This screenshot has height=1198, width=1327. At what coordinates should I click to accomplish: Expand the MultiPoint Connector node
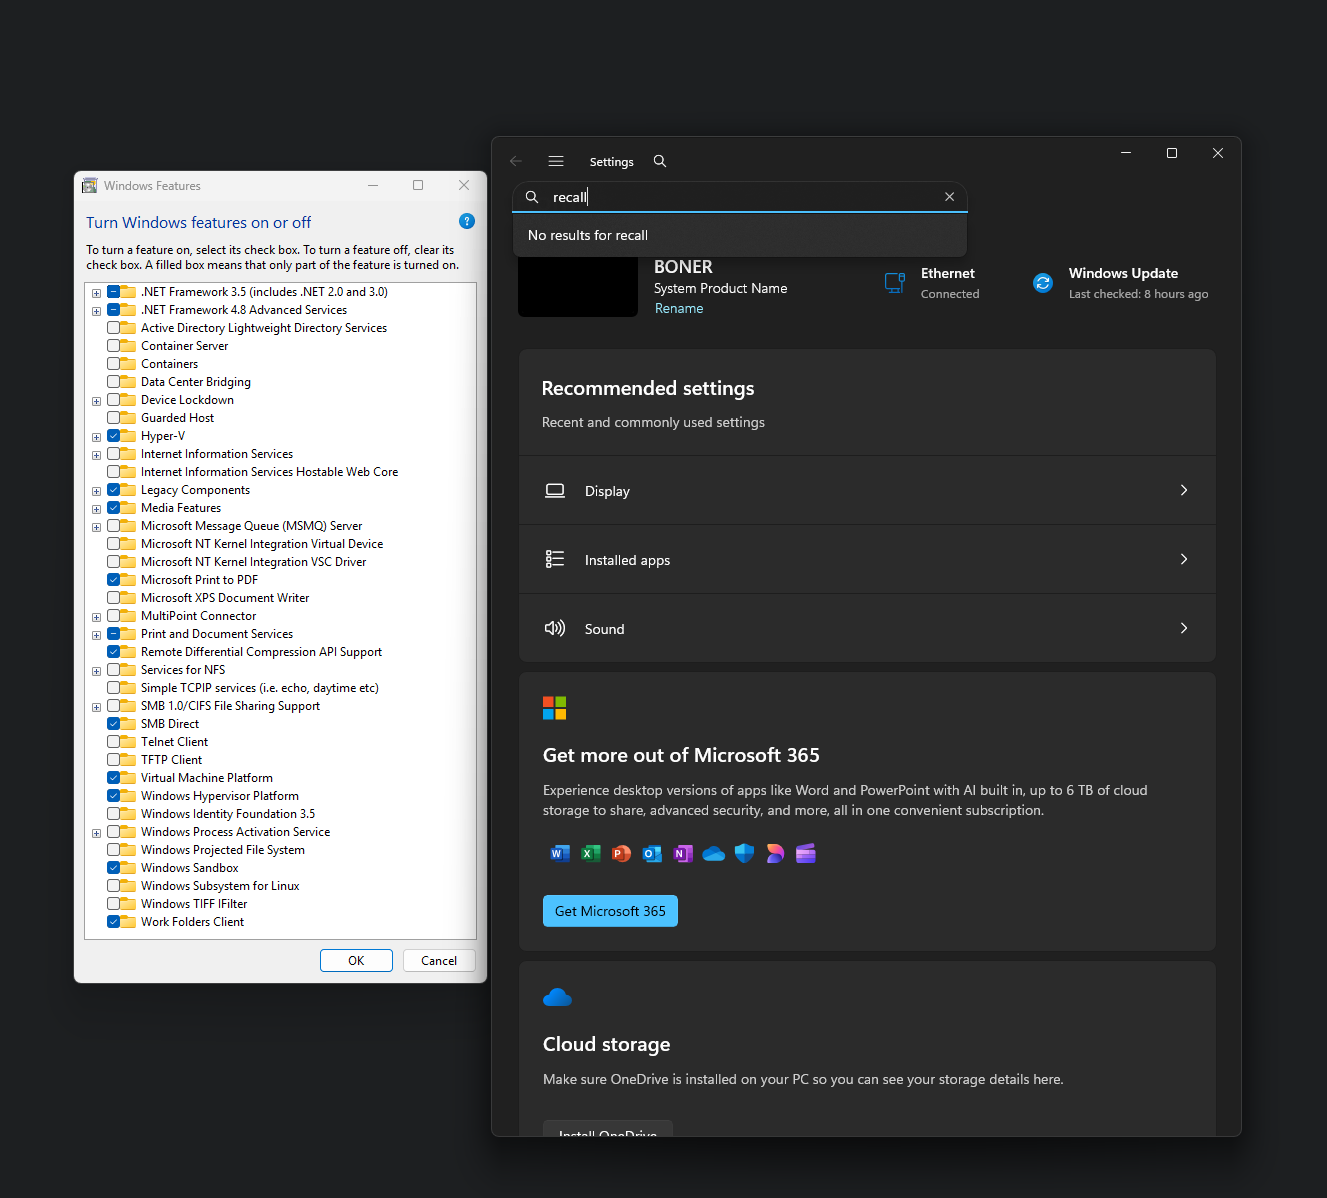pos(96,617)
